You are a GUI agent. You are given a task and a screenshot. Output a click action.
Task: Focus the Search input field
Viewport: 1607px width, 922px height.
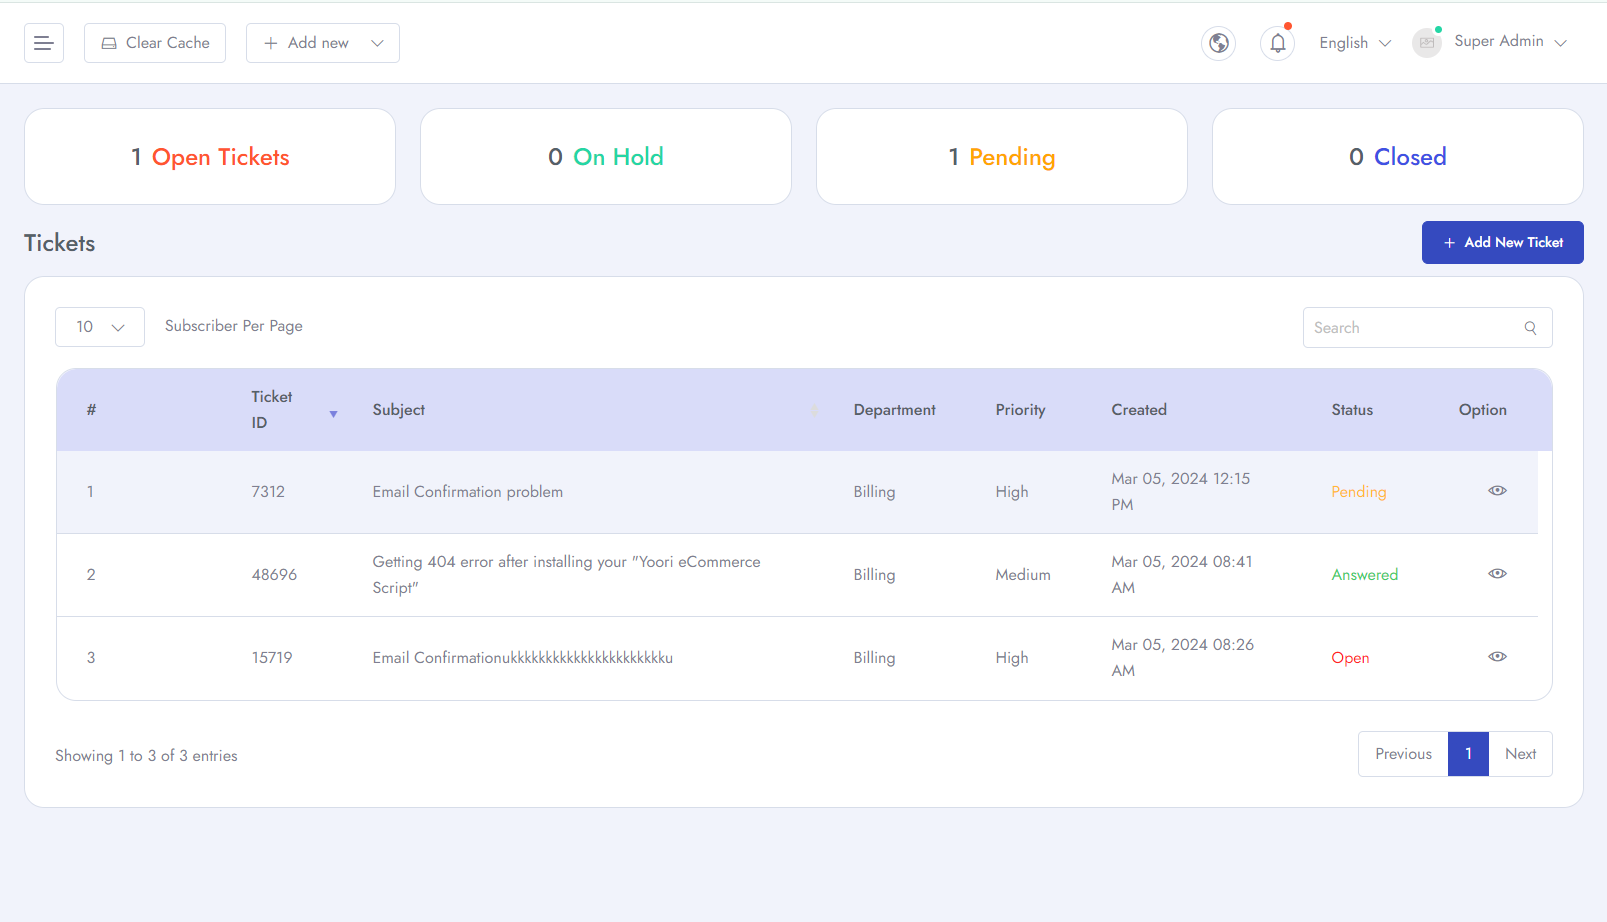point(1428,328)
